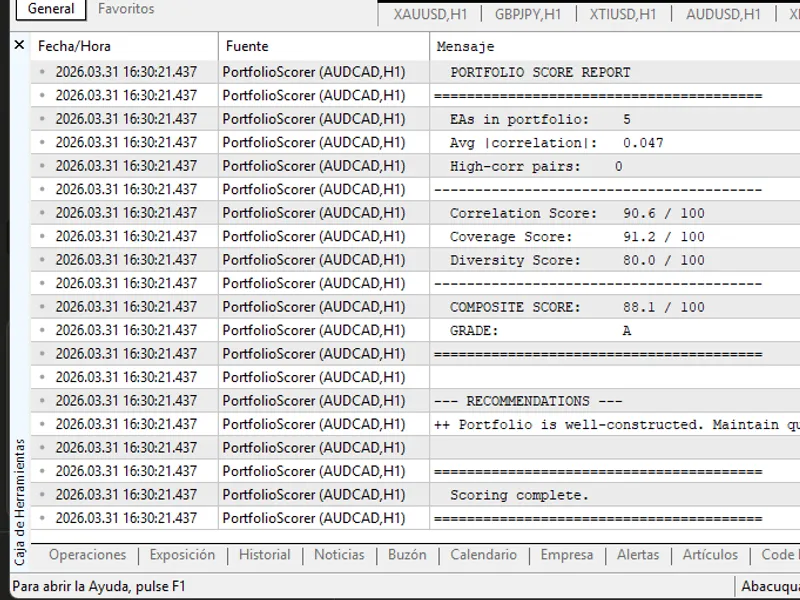Select the 'EAs in portfolio: 5' log row
Image resolution: width=800 pixels, height=600 pixels.
tap(415, 119)
